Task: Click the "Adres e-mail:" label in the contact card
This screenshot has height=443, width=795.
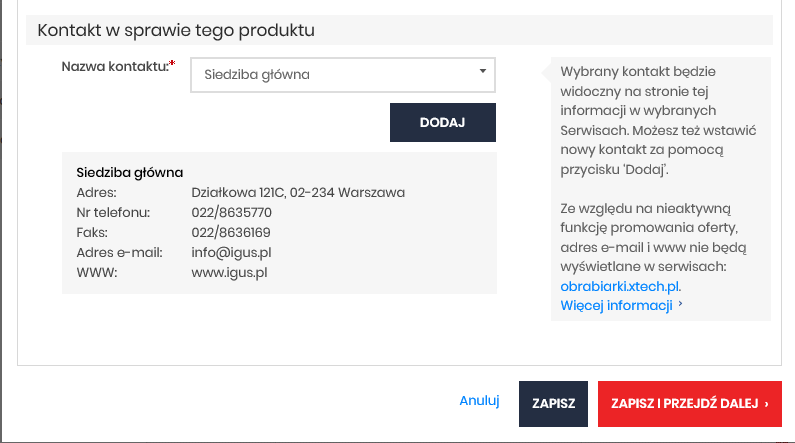Action: coord(113,252)
